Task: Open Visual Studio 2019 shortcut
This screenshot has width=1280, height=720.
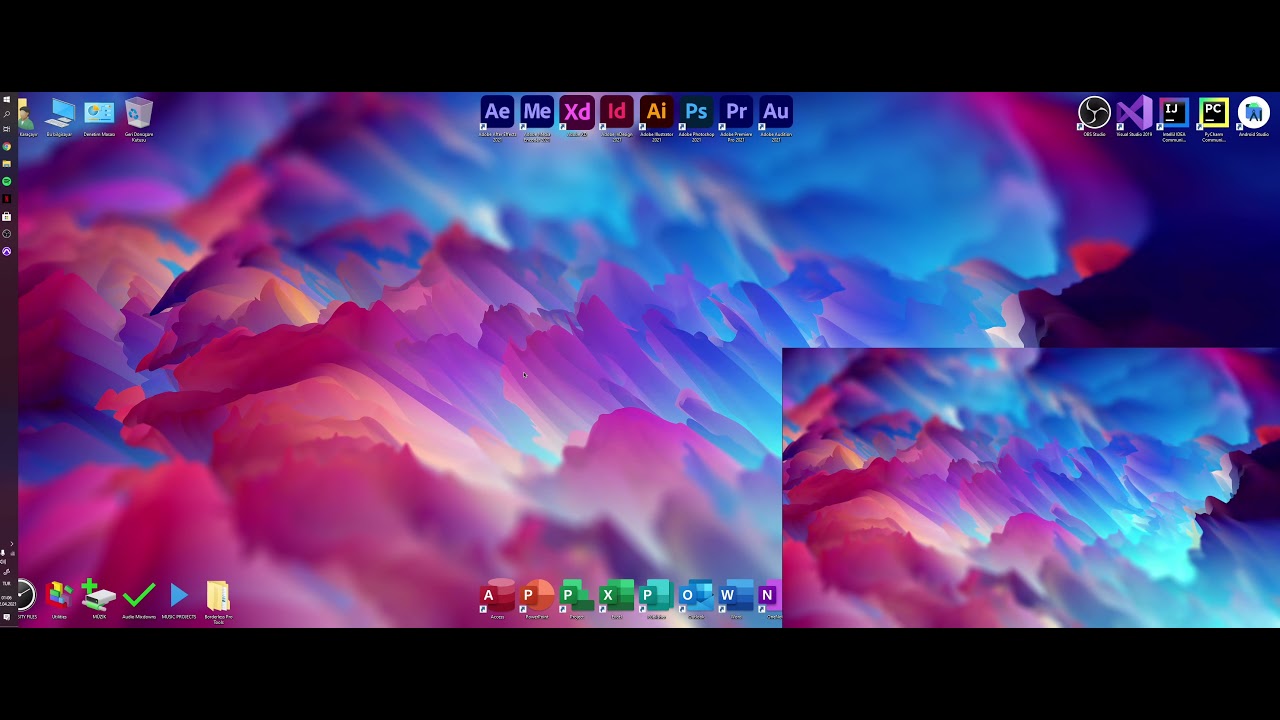Action: pos(1134,116)
